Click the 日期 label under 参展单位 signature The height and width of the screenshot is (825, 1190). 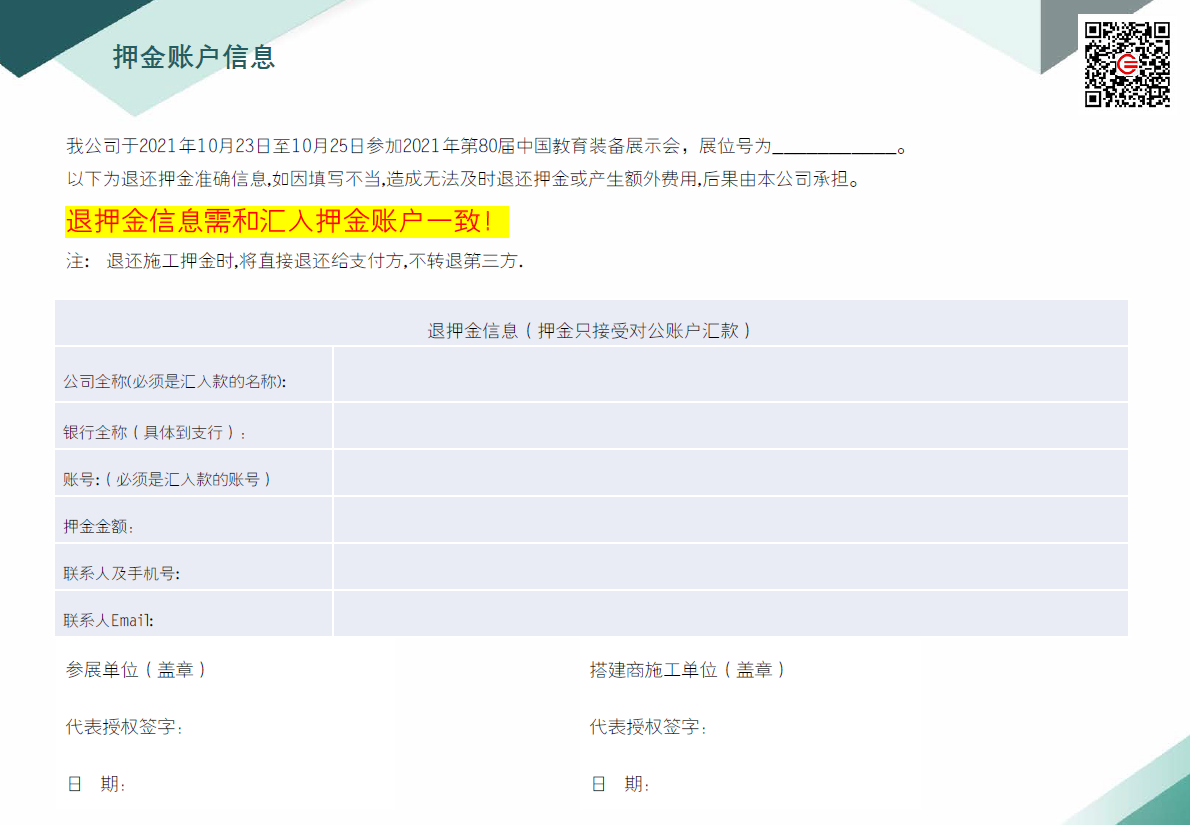coord(97,785)
